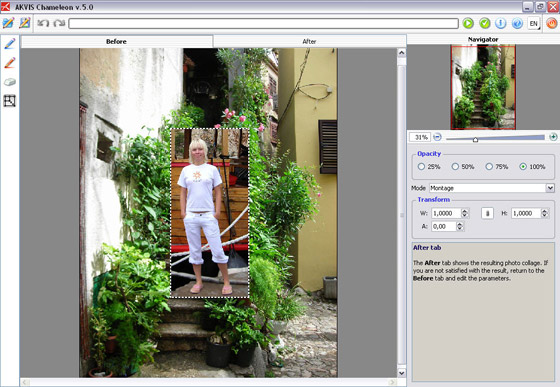Click the zoom out minus button

pos(438,137)
